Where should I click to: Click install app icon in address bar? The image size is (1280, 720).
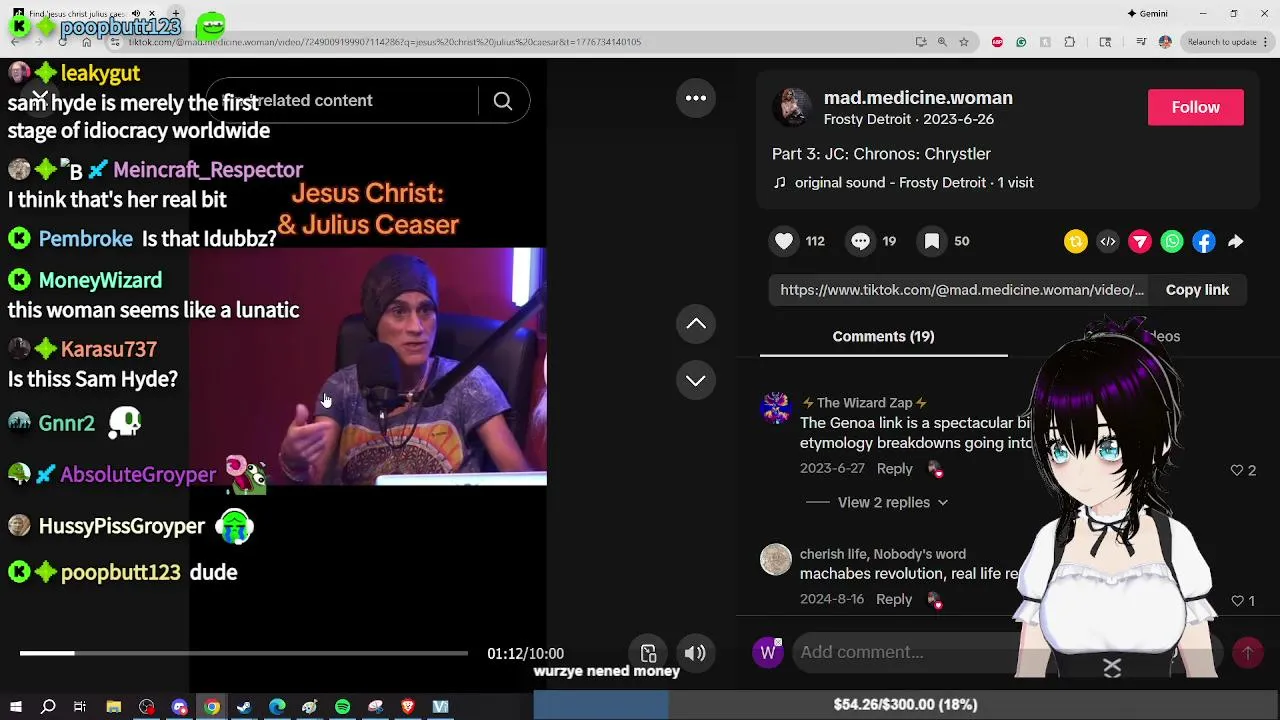tap(921, 42)
